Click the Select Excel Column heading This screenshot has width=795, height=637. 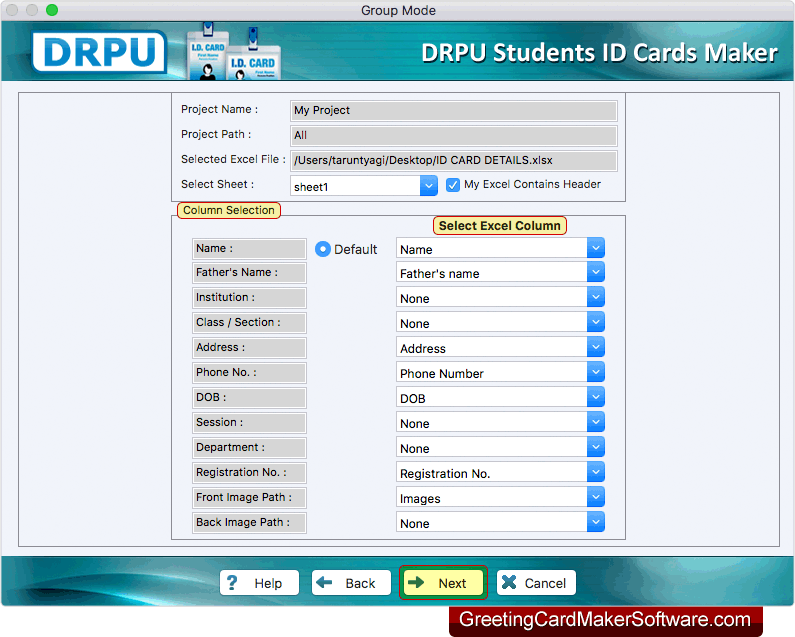(499, 226)
